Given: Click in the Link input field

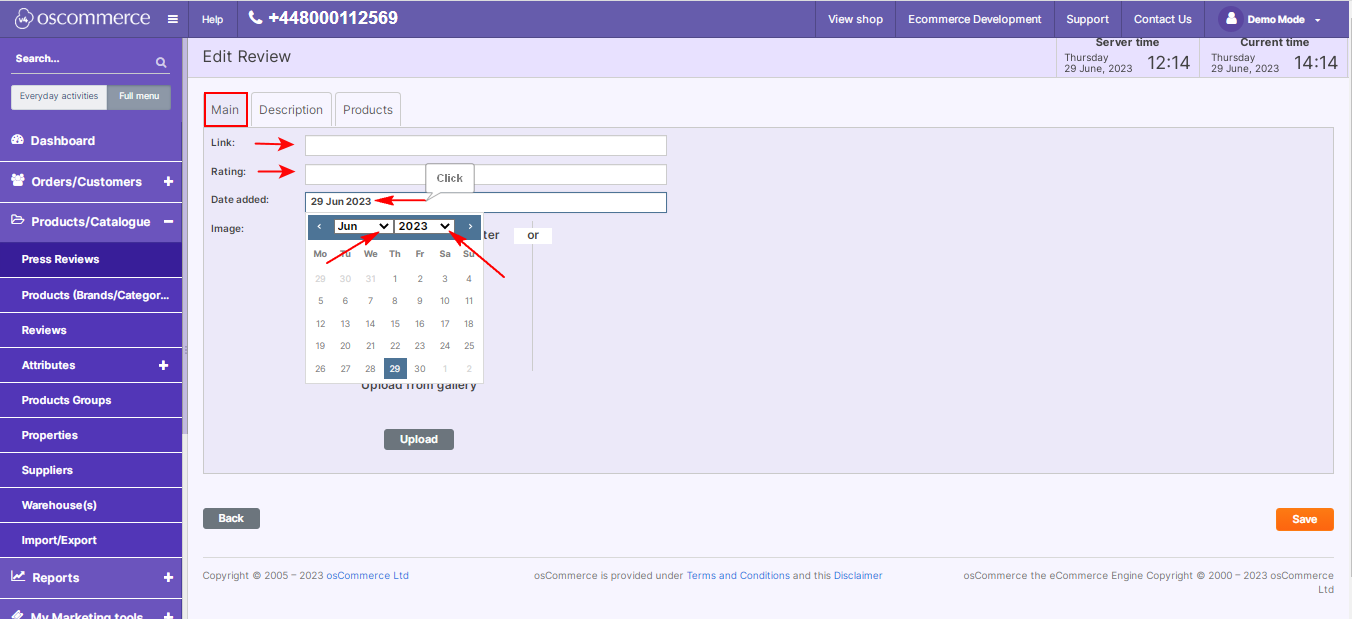Looking at the screenshot, I should tap(485, 145).
